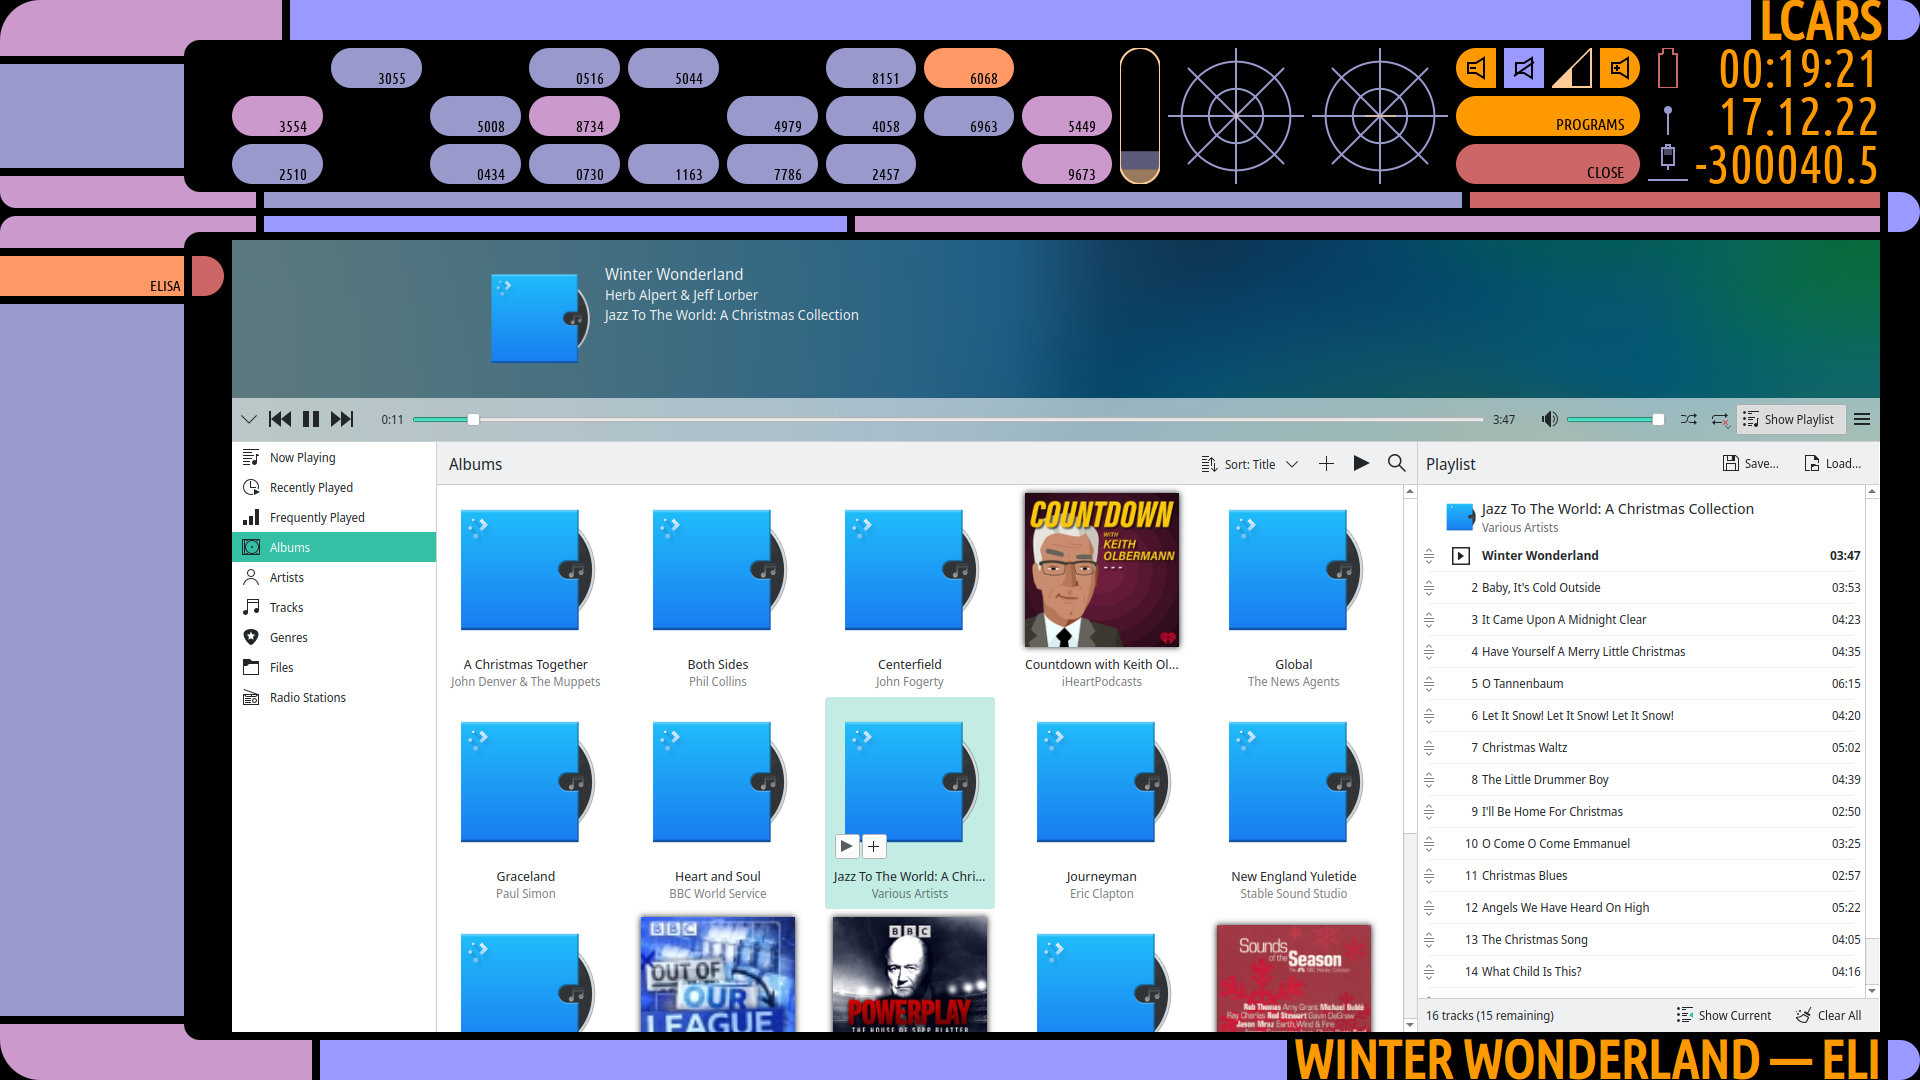This screenshot has height=1080, width=1920.
Task: Collapse the header bar with chevron
Action: coord(249,419)
